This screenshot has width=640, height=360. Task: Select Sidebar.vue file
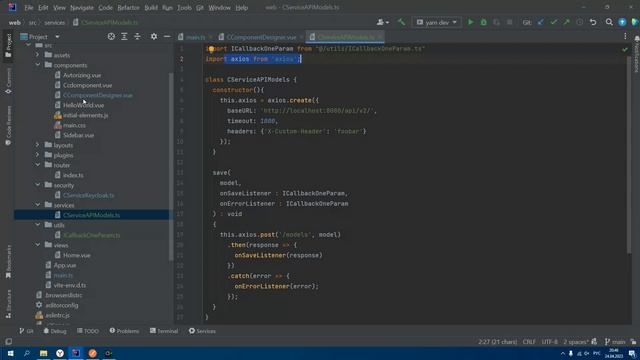78,135
